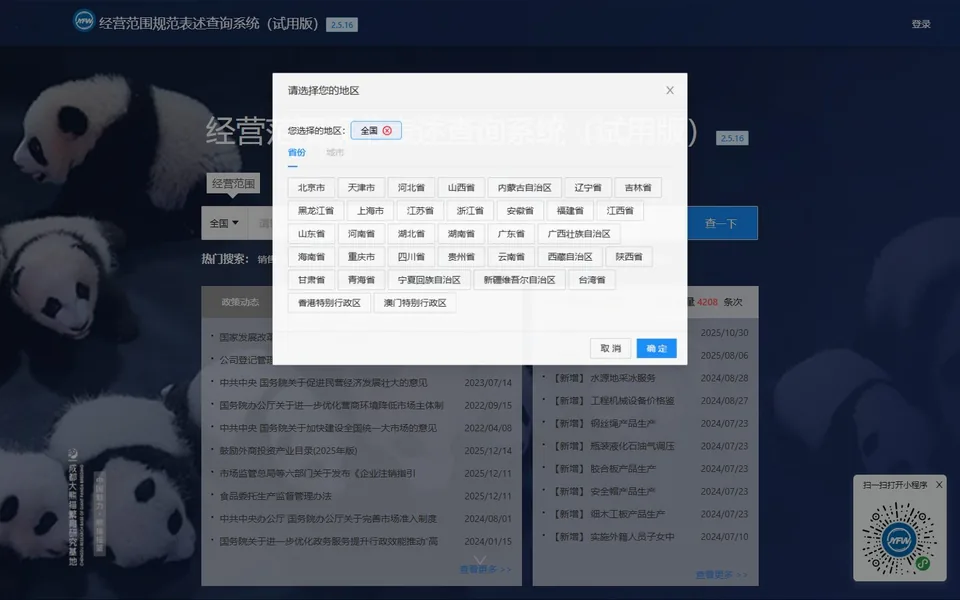Image resolution: width=960 pixels, height=600 pixels.
Task: Select 广西壮族自治区
Action: (579, 234)
